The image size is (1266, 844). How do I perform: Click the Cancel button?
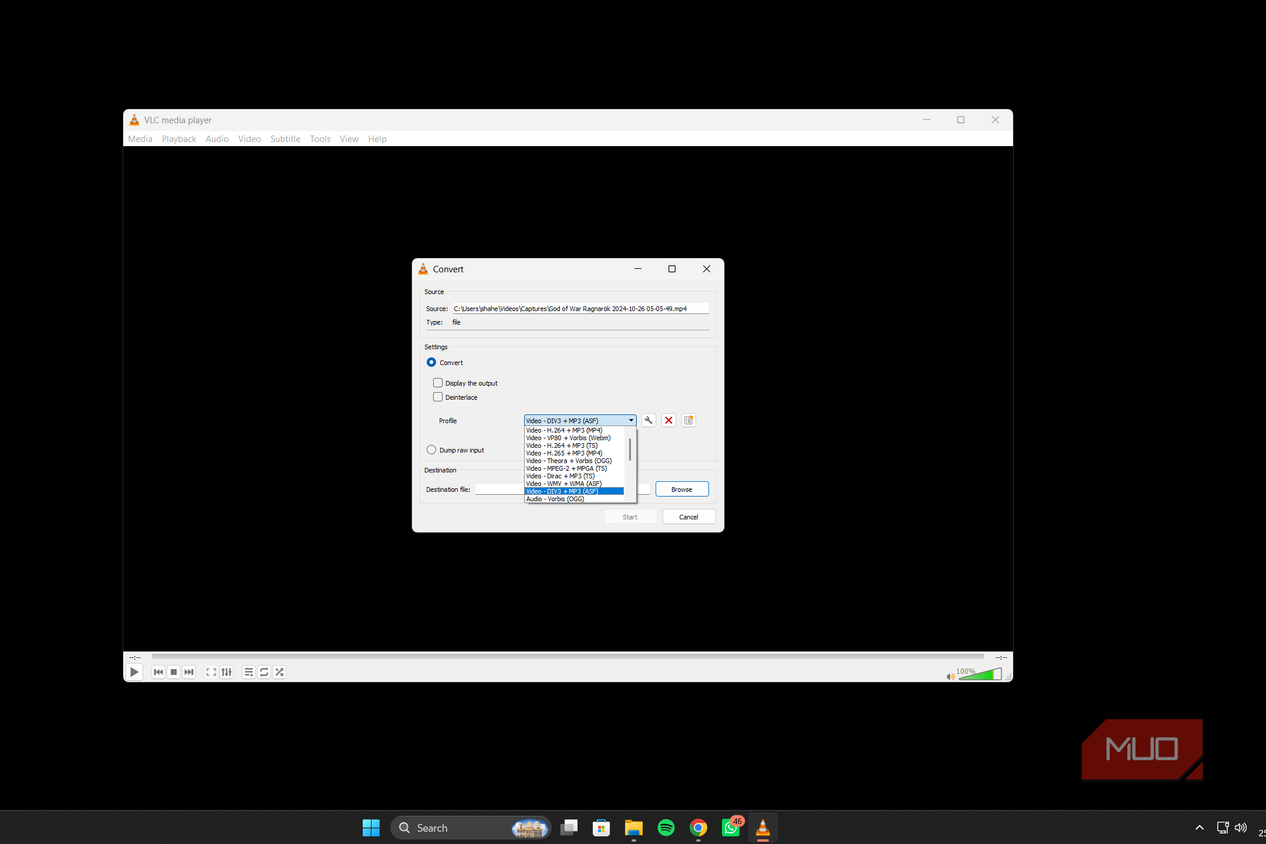click(x=689, y=517)
